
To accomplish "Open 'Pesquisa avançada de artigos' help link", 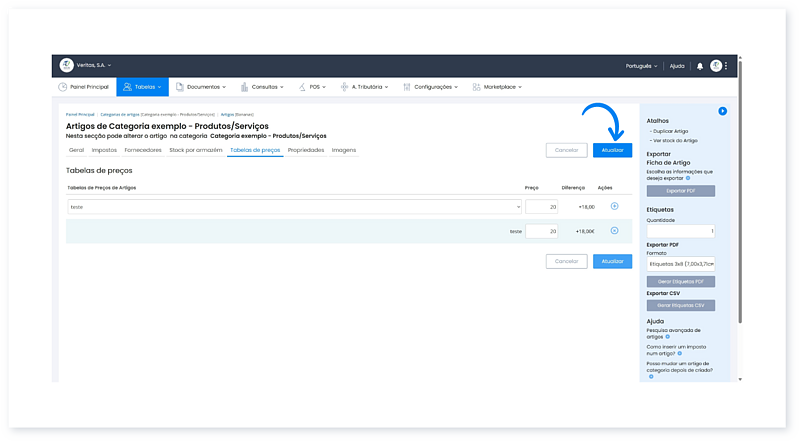I will (x=673, y=333).
